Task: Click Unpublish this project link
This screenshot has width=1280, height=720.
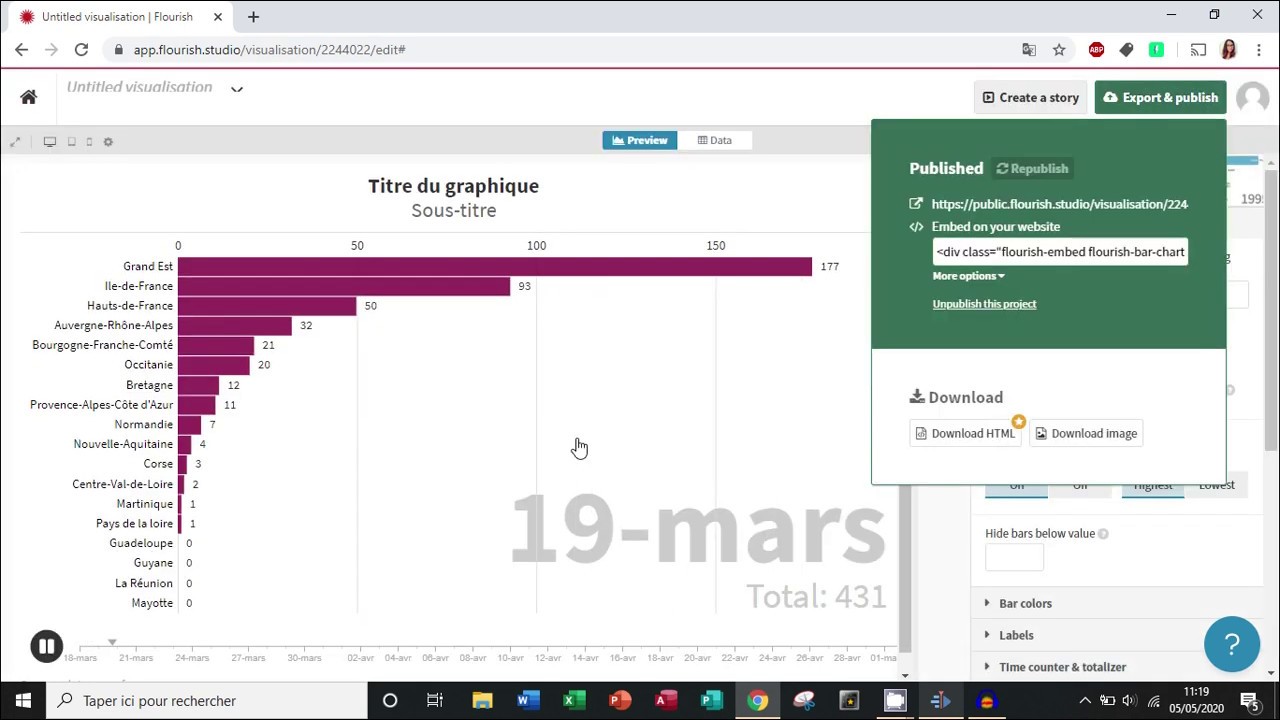Action: [984, 304]
